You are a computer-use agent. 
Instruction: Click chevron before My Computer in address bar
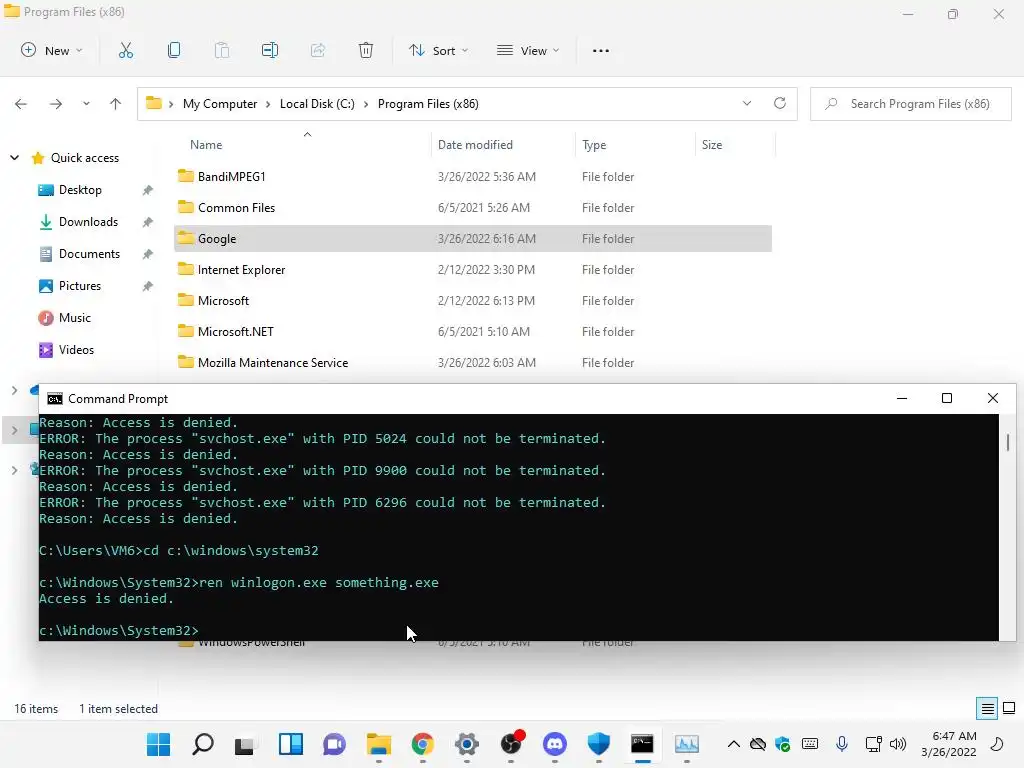pyautogui.click(x=171, y=104)
